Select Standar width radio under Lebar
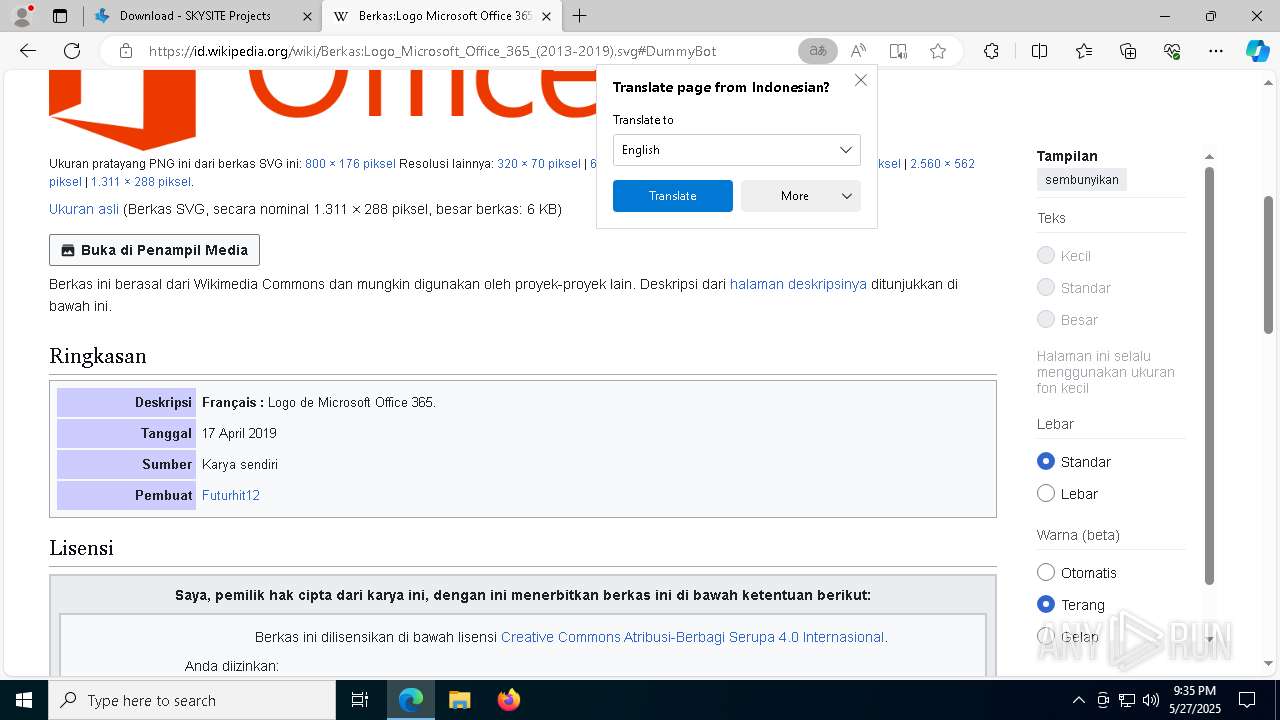The width and height of the screenshot is (1280, 720). tap(1046, 462)
